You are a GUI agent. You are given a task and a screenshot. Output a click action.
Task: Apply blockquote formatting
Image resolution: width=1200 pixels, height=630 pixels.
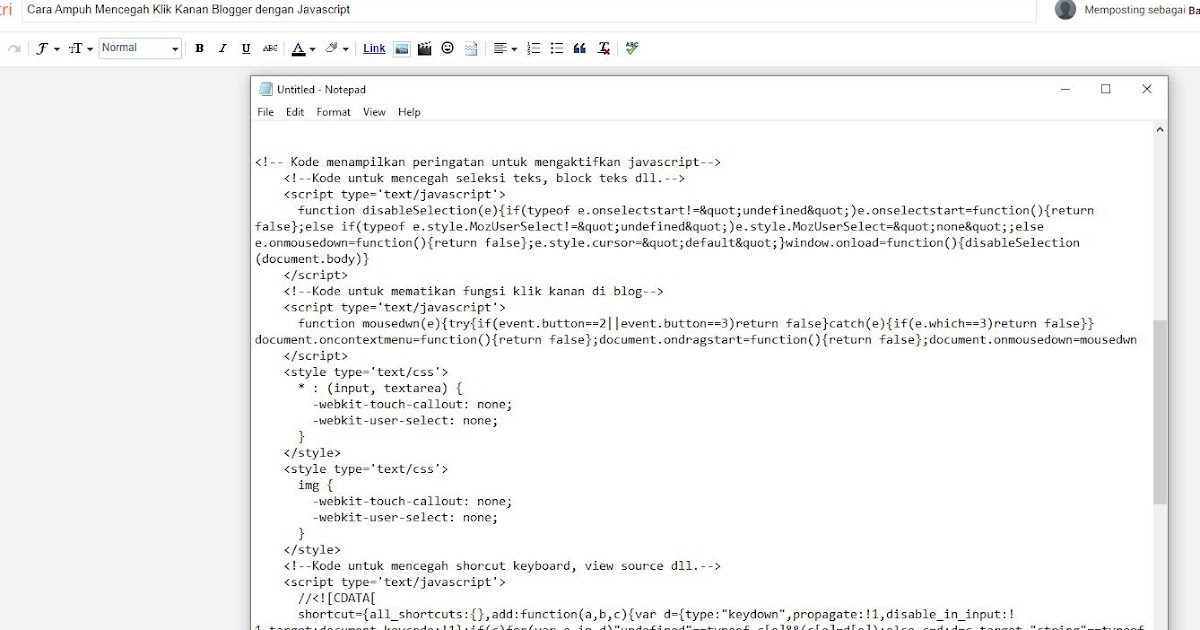tap(580, 48)
